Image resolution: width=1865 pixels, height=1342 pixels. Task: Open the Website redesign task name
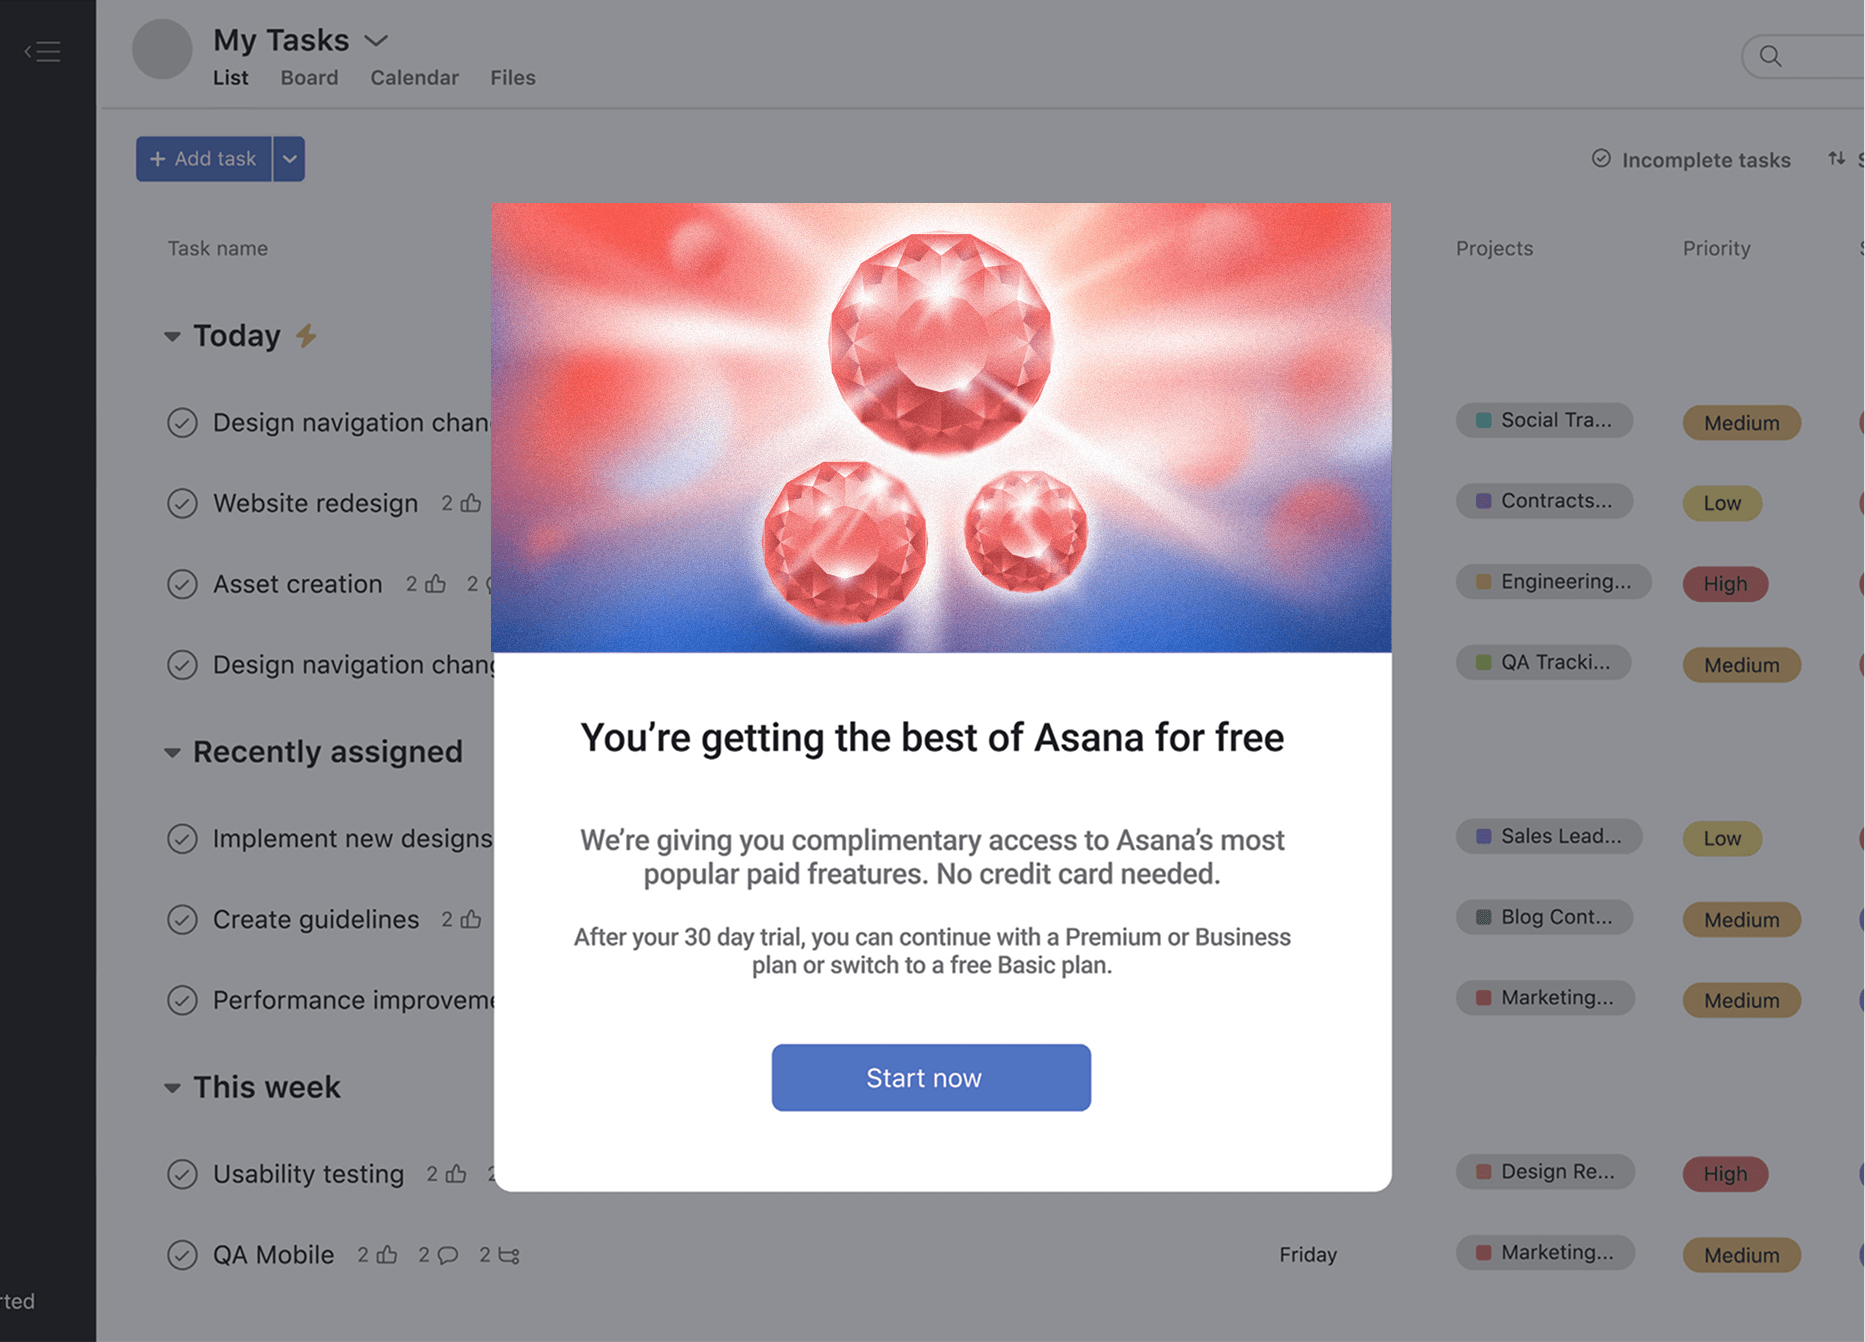pyautogui.click(x=315, y=503)
